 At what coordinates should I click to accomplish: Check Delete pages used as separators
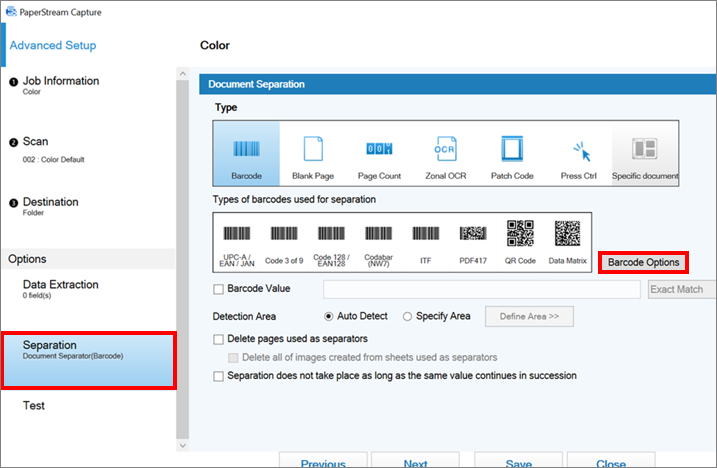(219, 339)
